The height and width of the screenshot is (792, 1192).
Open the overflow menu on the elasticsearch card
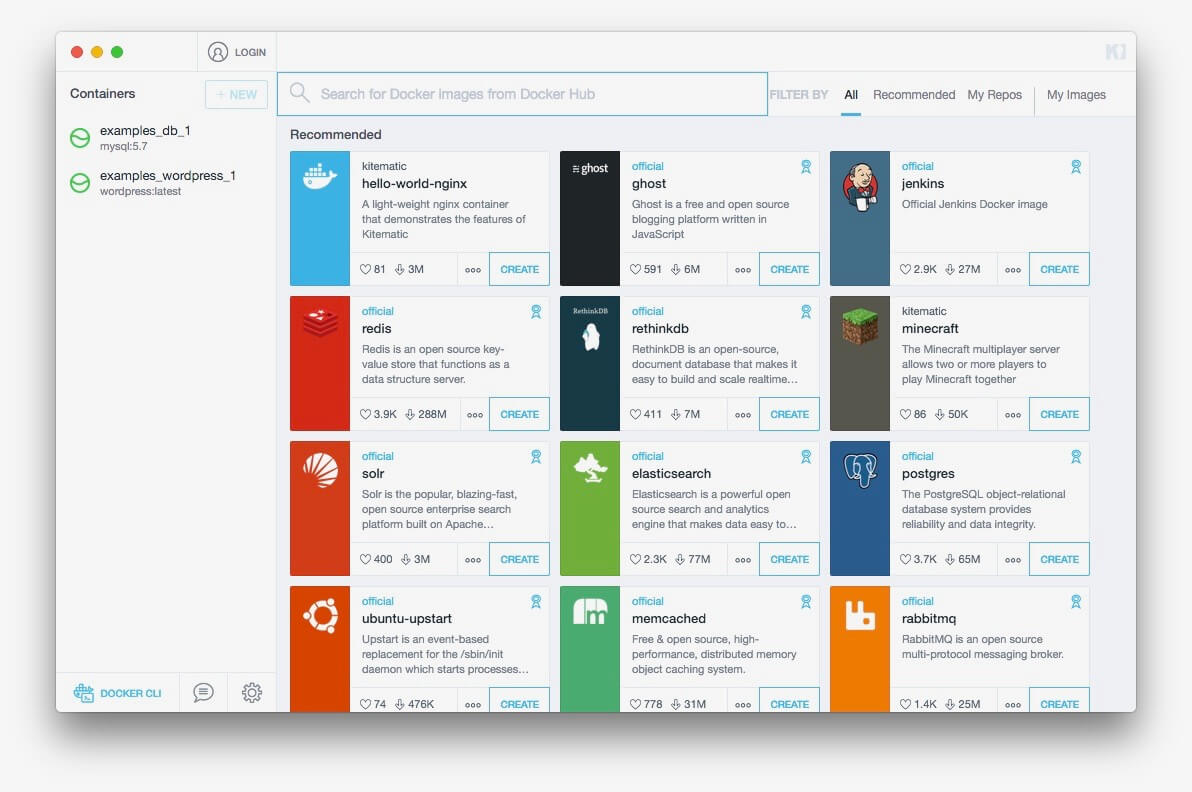coord(743,558)
